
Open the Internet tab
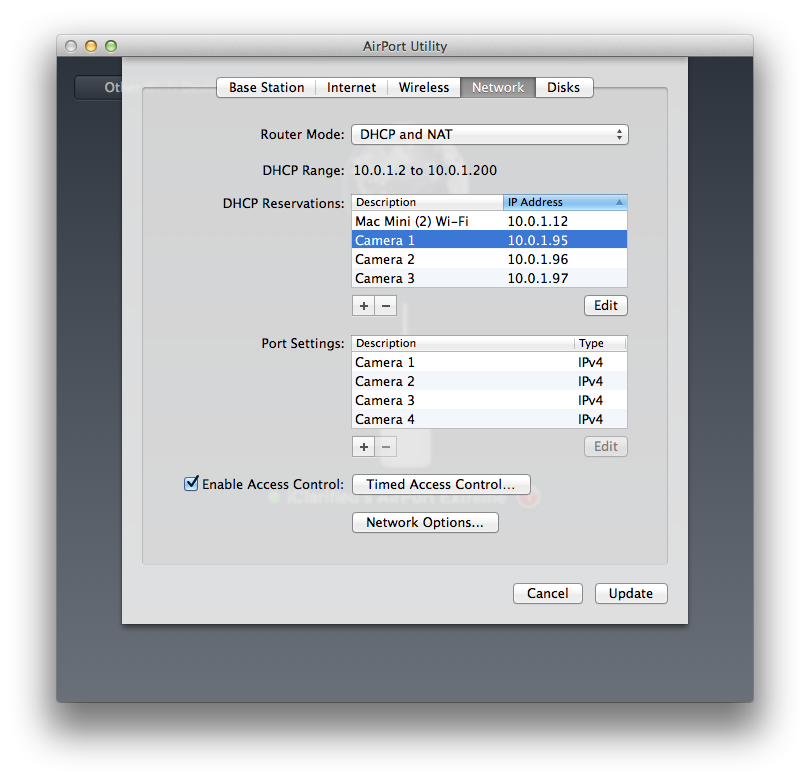(x=351, y=87)
